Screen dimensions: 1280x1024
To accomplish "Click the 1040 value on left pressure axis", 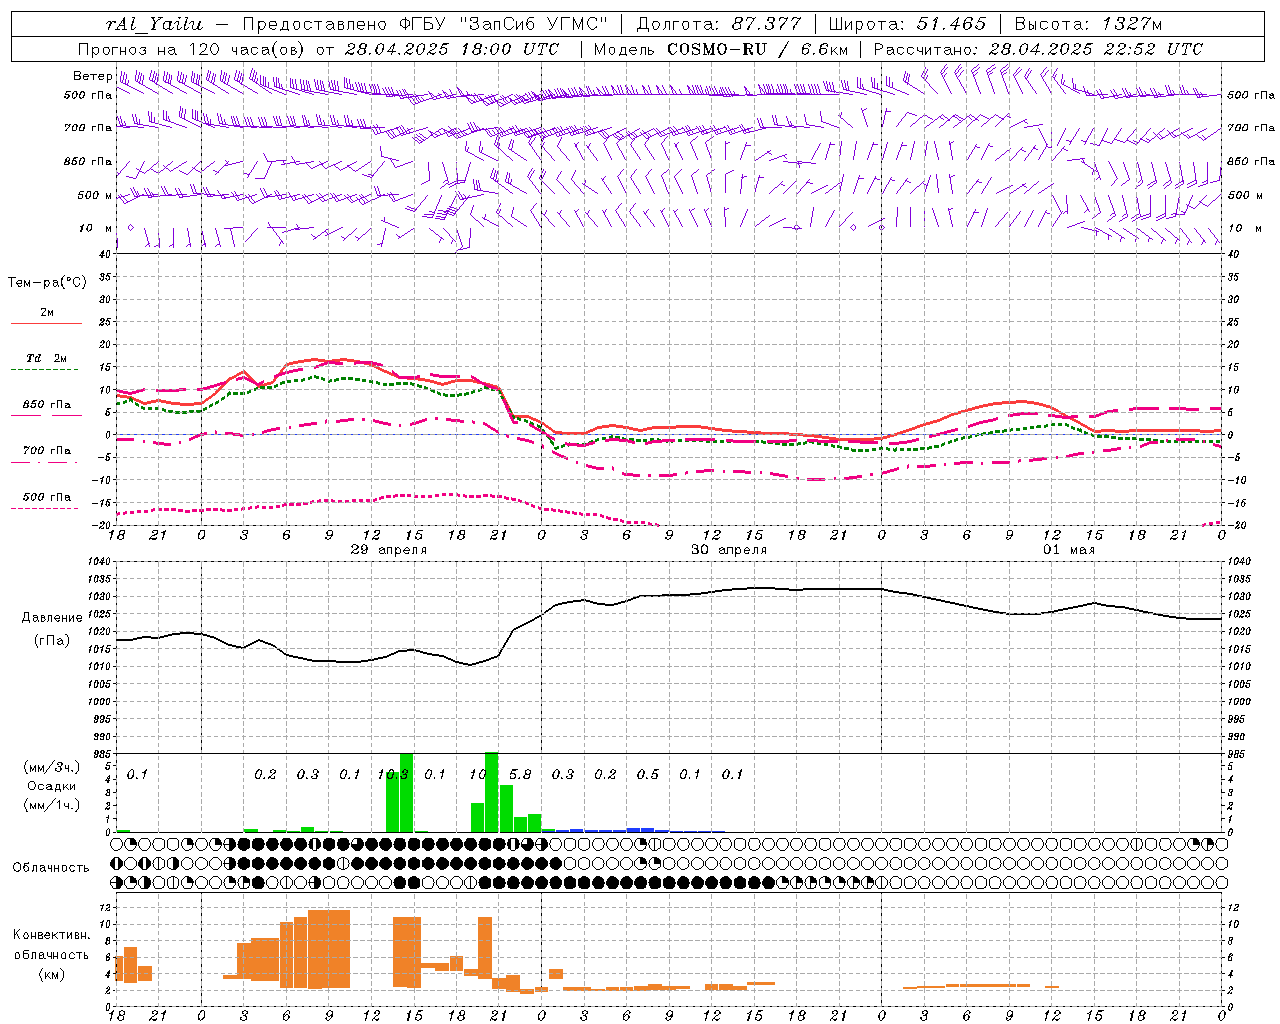I will pyautogui.click(x=99, y=562).
